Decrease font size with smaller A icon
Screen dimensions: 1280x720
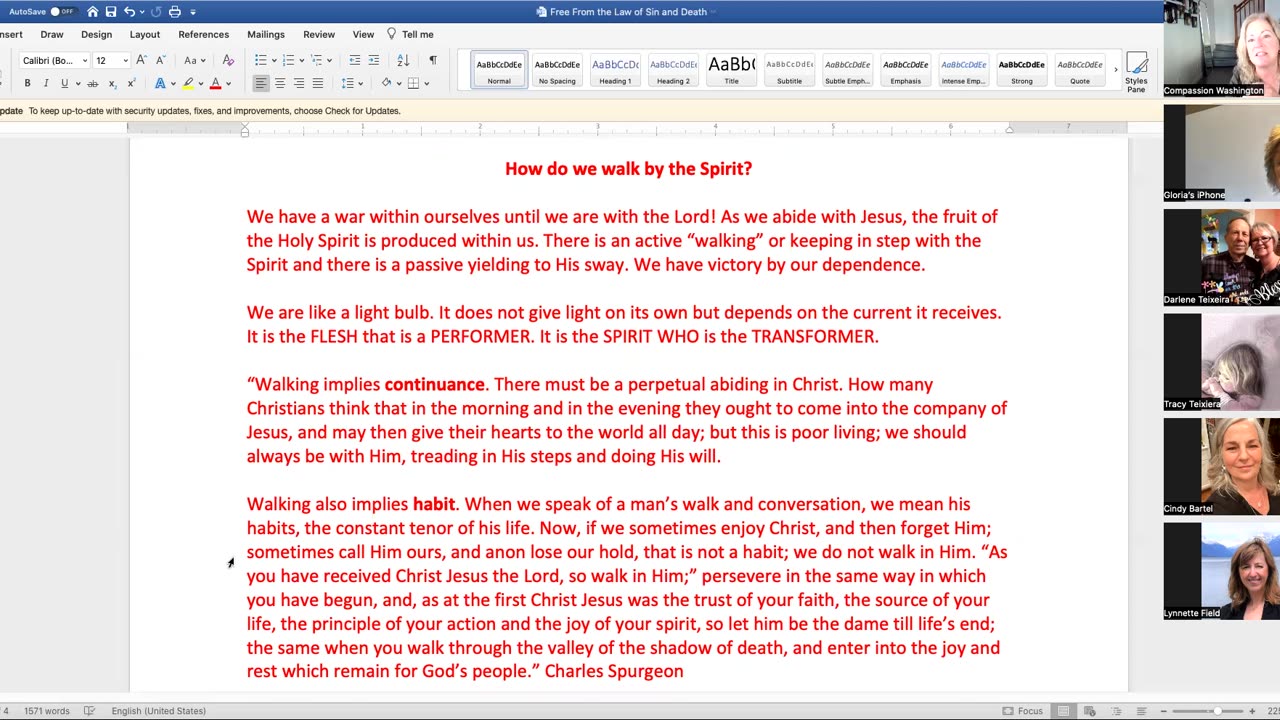pos(160,60)
